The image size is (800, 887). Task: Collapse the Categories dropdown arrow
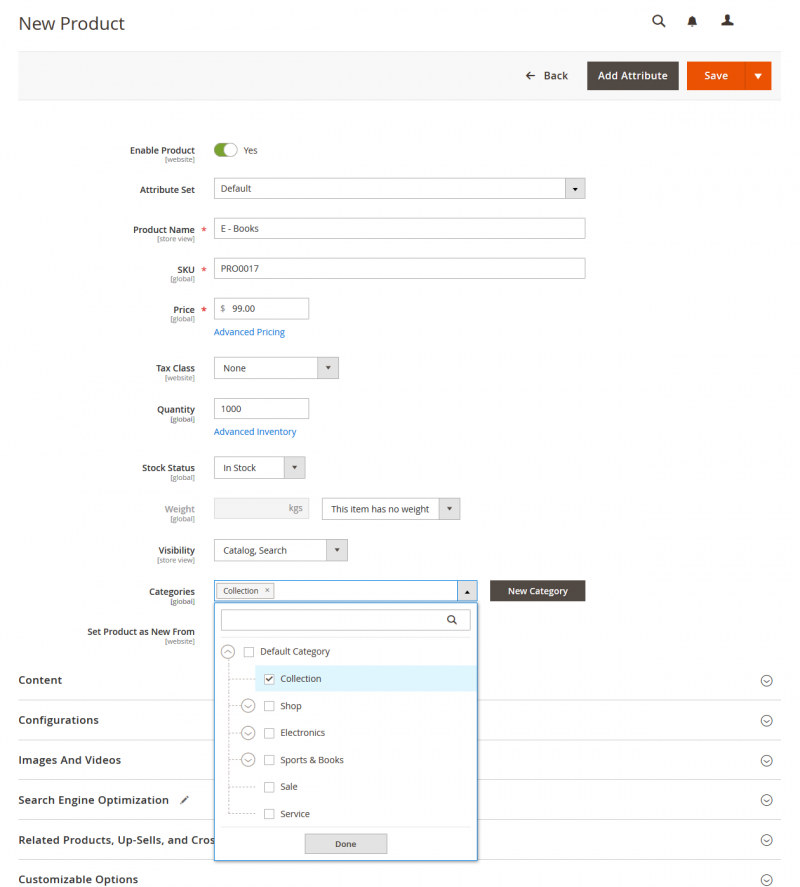(467, 591)
